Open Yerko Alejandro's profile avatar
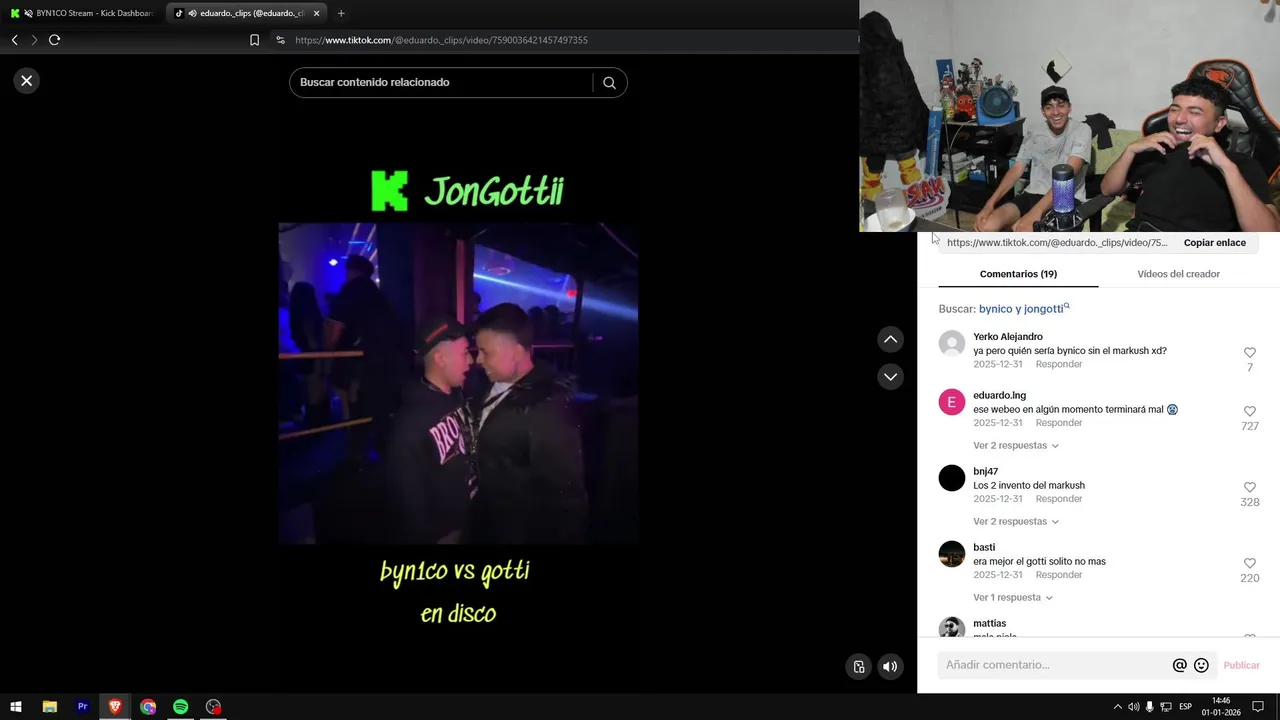This screenshot has width=1280, height=720. 952,344
